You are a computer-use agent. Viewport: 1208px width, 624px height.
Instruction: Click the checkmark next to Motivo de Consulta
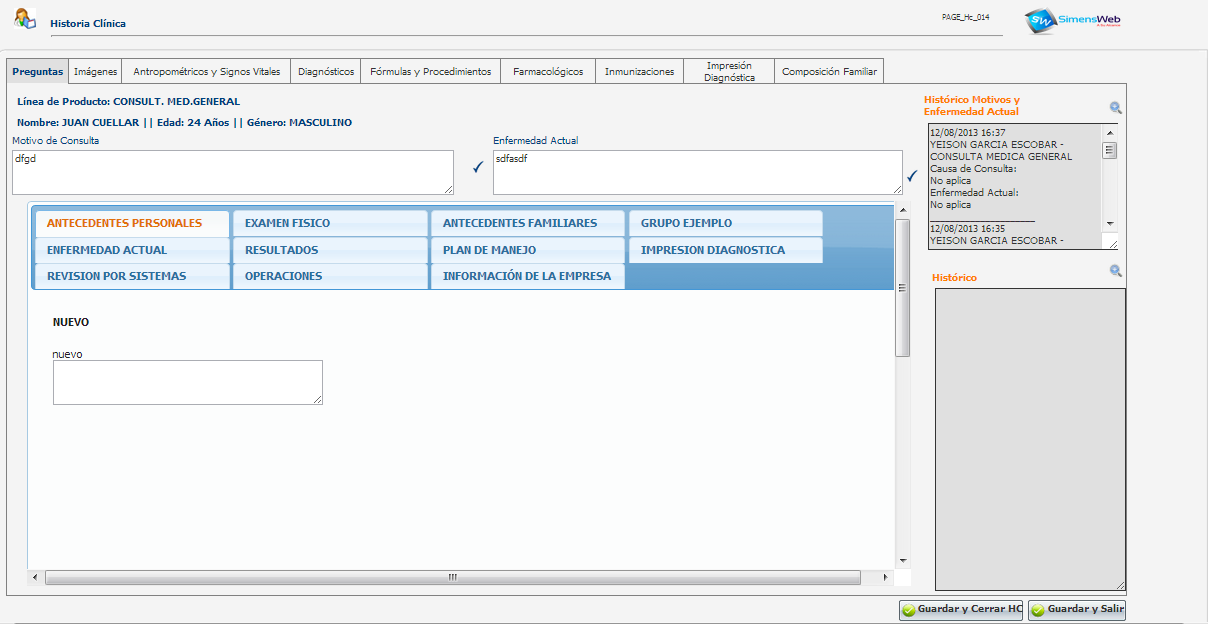click(x=478, y=166)
